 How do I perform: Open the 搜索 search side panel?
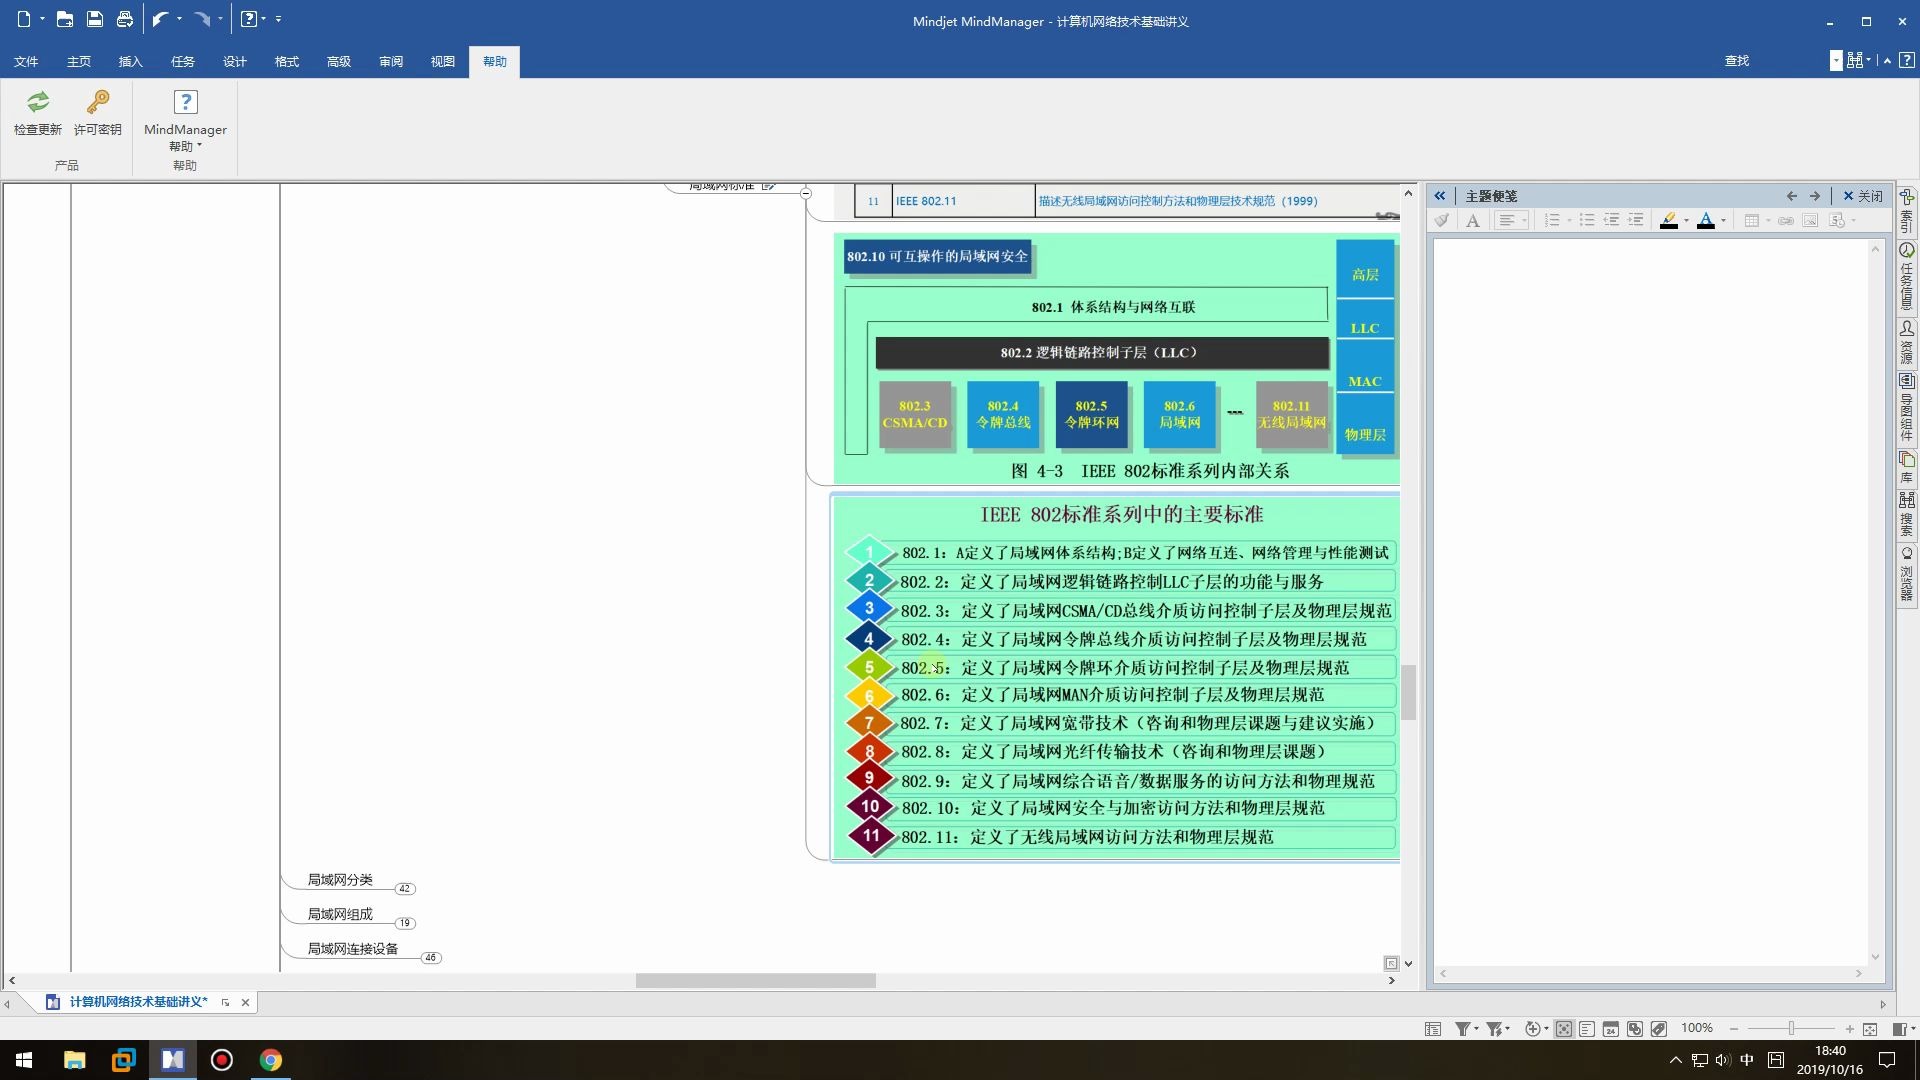[1907, 515]
